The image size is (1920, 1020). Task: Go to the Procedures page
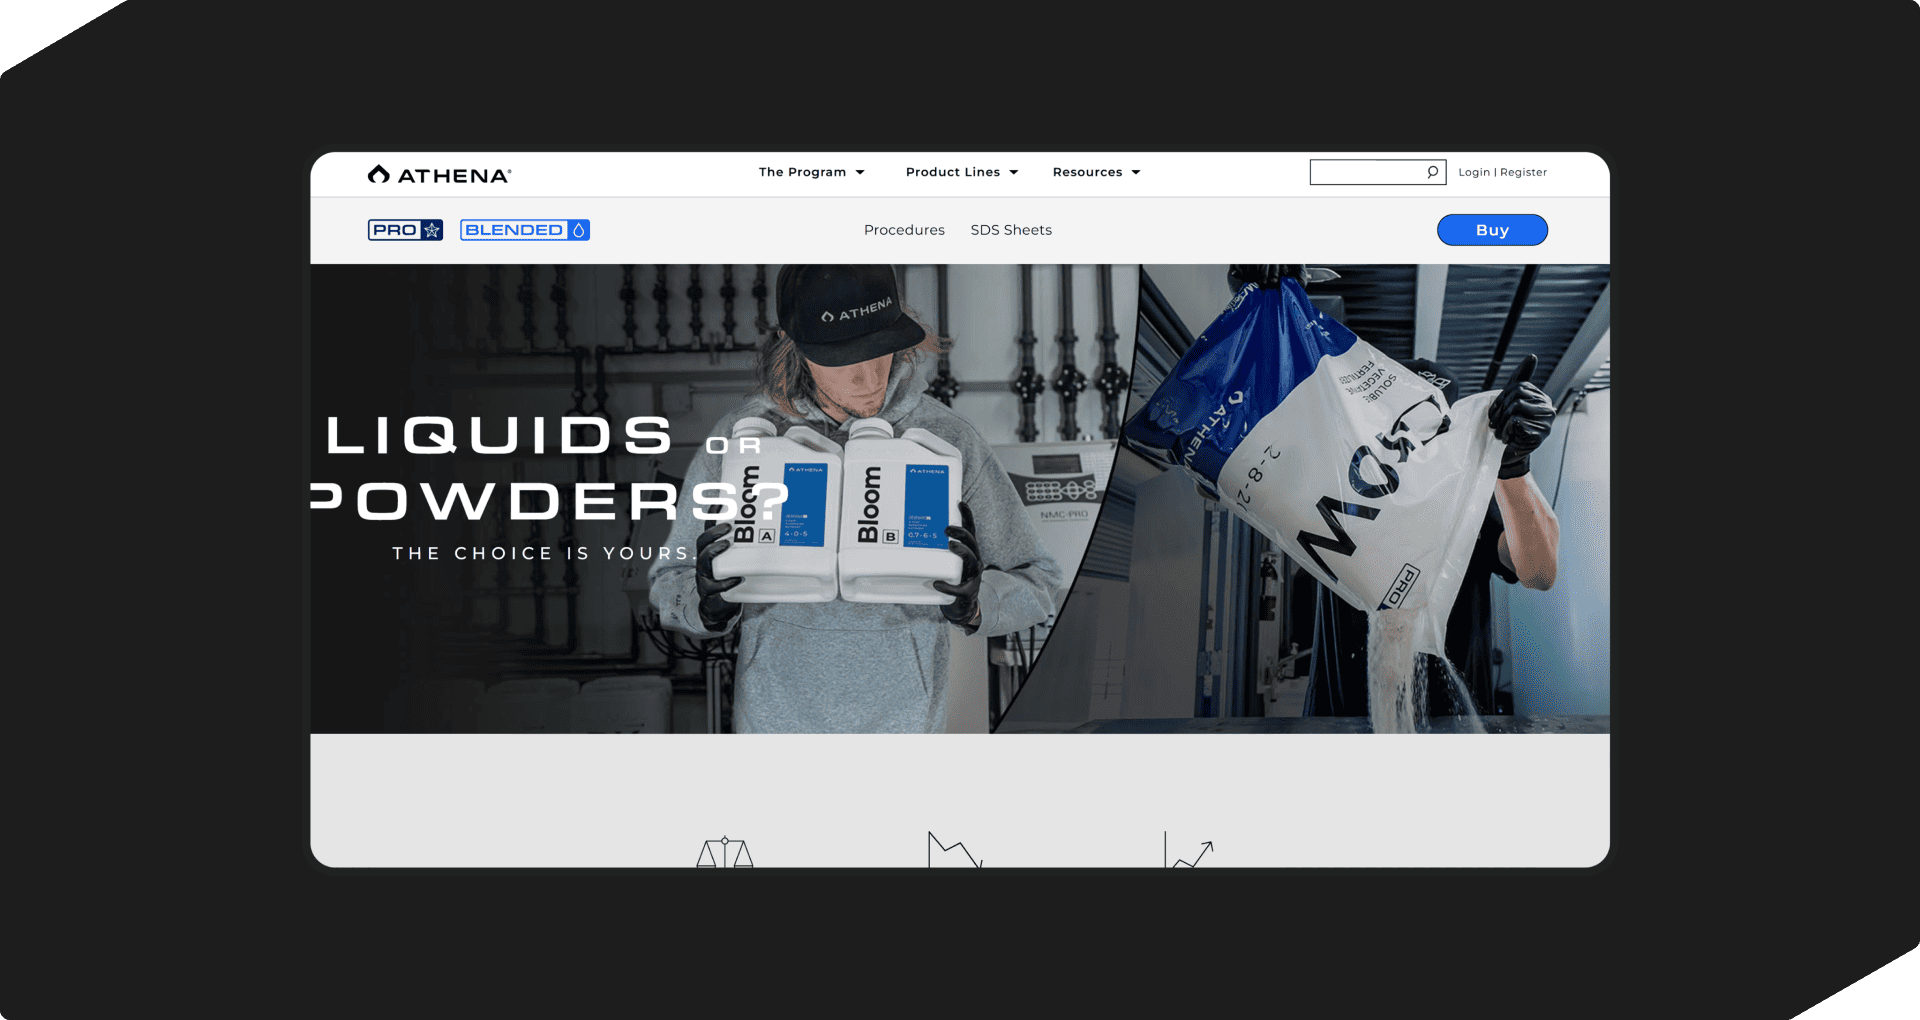click(x=904, y=230)
